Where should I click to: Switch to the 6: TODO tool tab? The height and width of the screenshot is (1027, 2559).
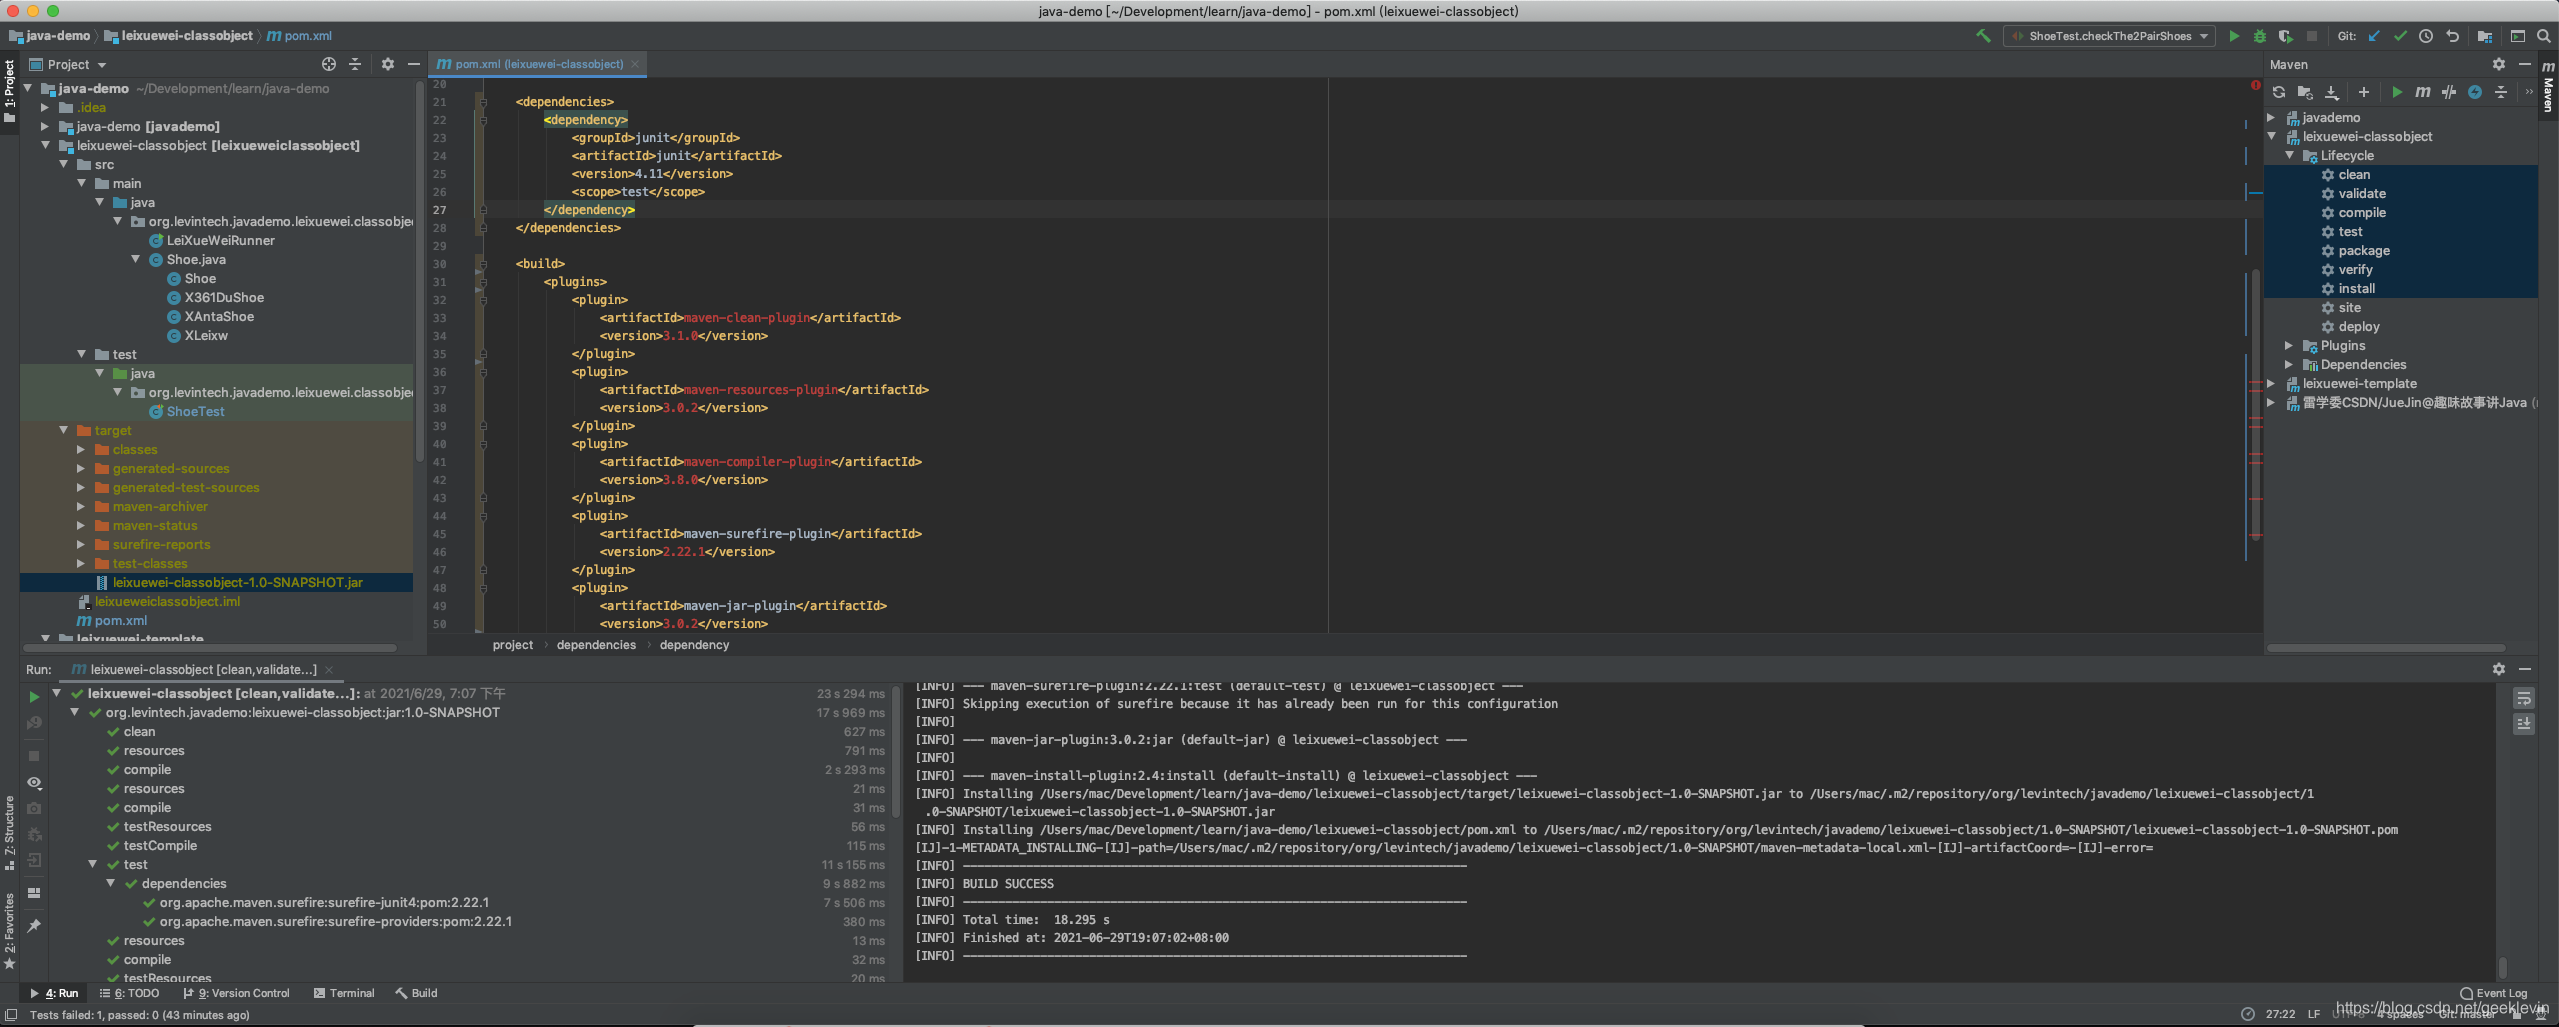click(130, 993)
